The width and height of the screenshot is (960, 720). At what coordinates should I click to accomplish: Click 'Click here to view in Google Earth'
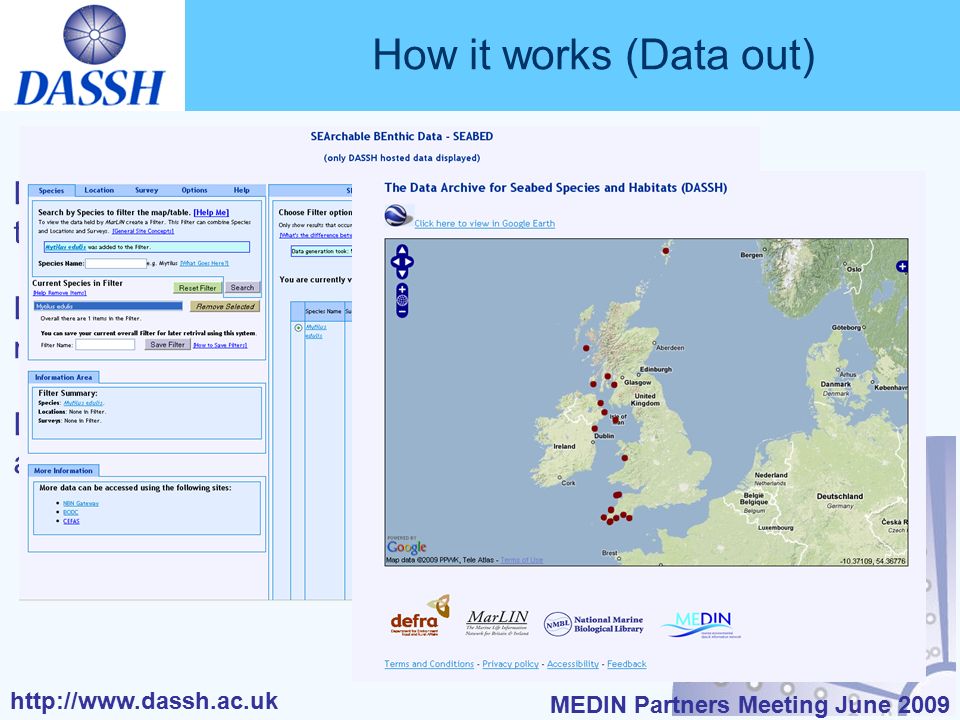[484, 223]
